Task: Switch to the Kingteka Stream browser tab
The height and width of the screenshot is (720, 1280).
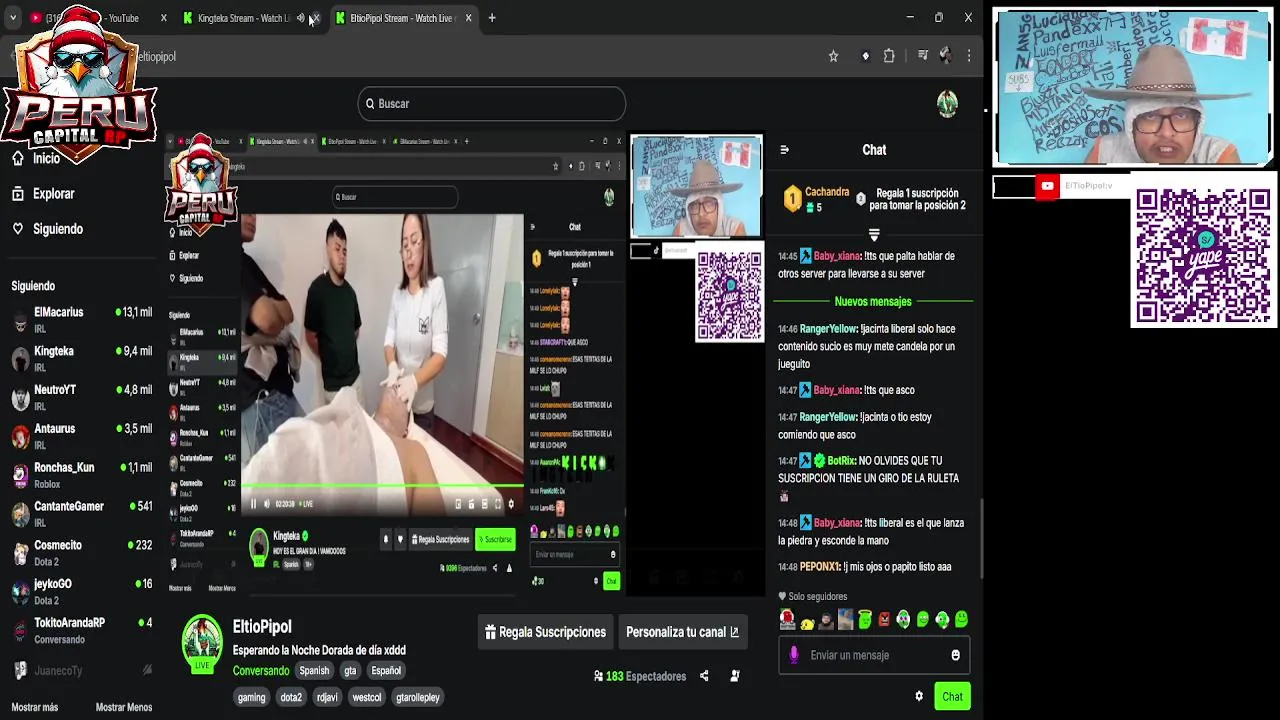Action: click(x=245, y=18)
